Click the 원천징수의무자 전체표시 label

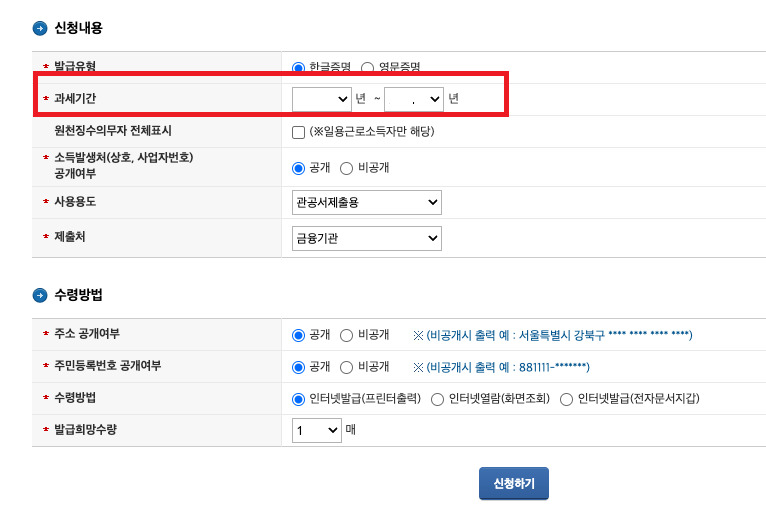[113, 130]
